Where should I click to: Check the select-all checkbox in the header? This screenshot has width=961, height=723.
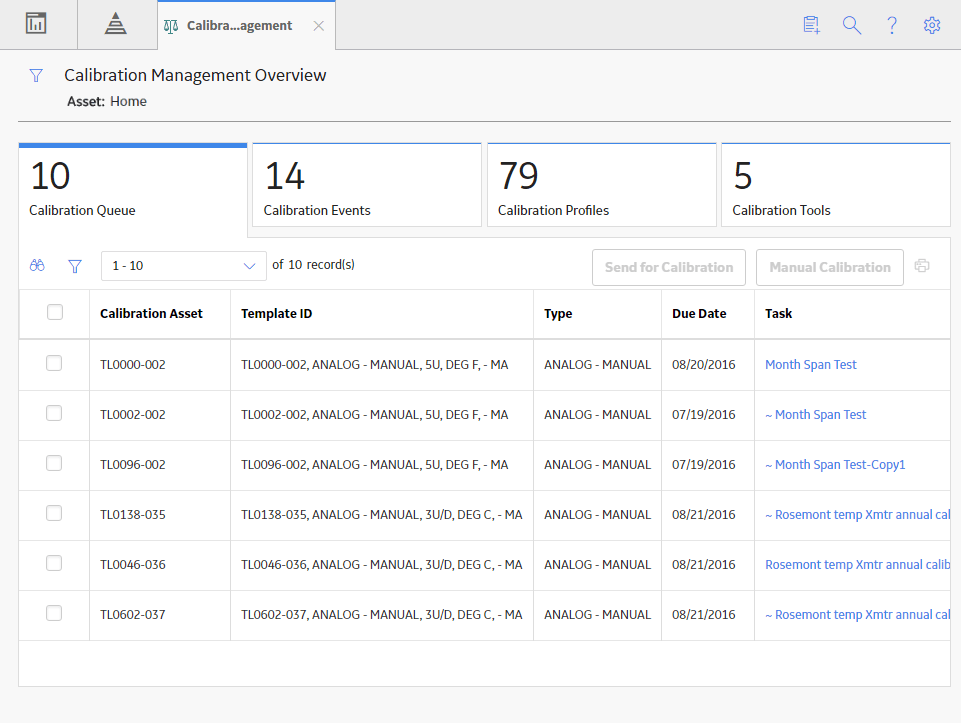pos(55,312)
